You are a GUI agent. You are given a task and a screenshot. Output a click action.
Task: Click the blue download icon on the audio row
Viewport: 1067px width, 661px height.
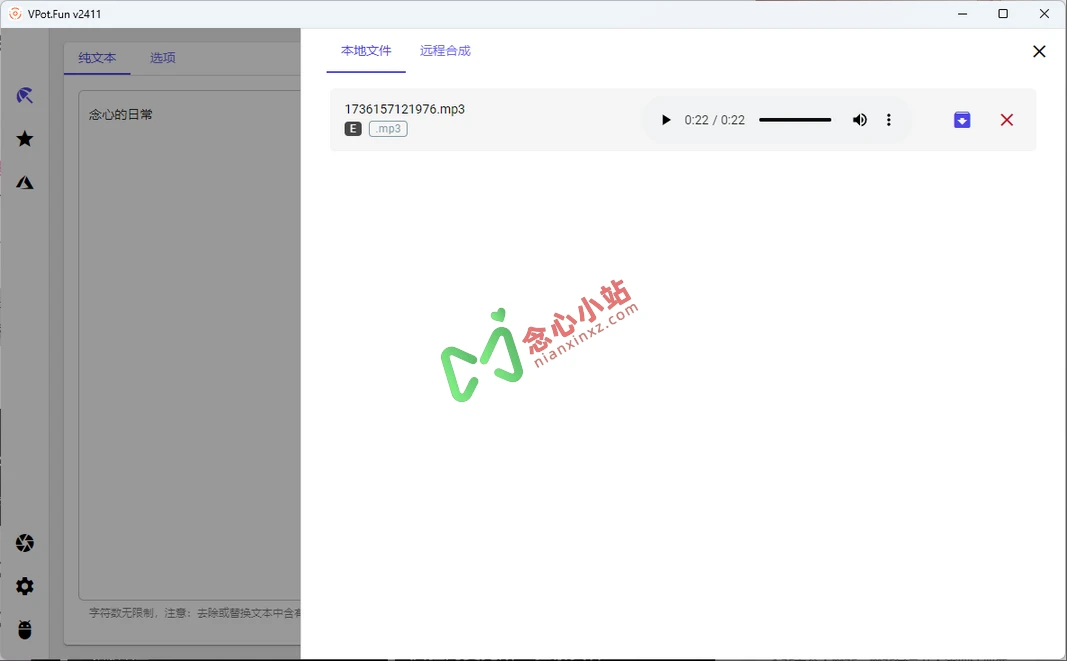point(961,119)
